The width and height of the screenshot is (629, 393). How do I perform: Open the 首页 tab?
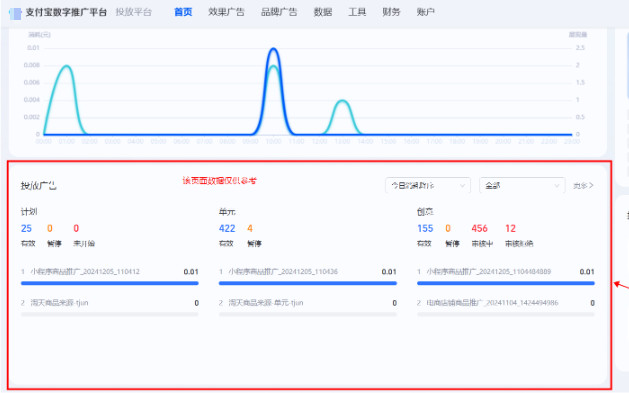(183, 12)
